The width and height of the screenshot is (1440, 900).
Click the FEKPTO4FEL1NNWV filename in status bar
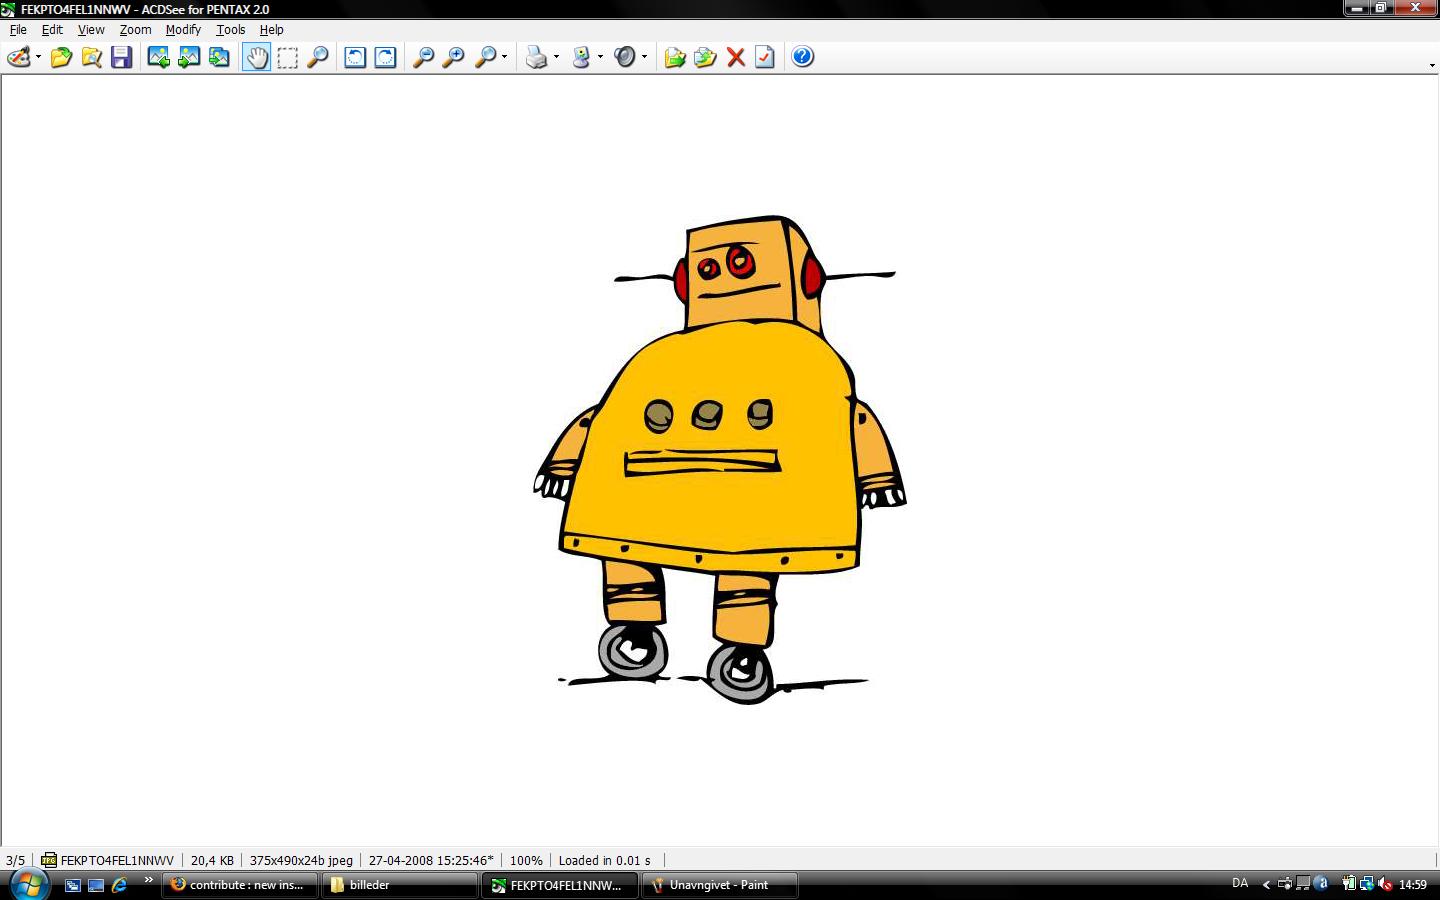(116, 860)
